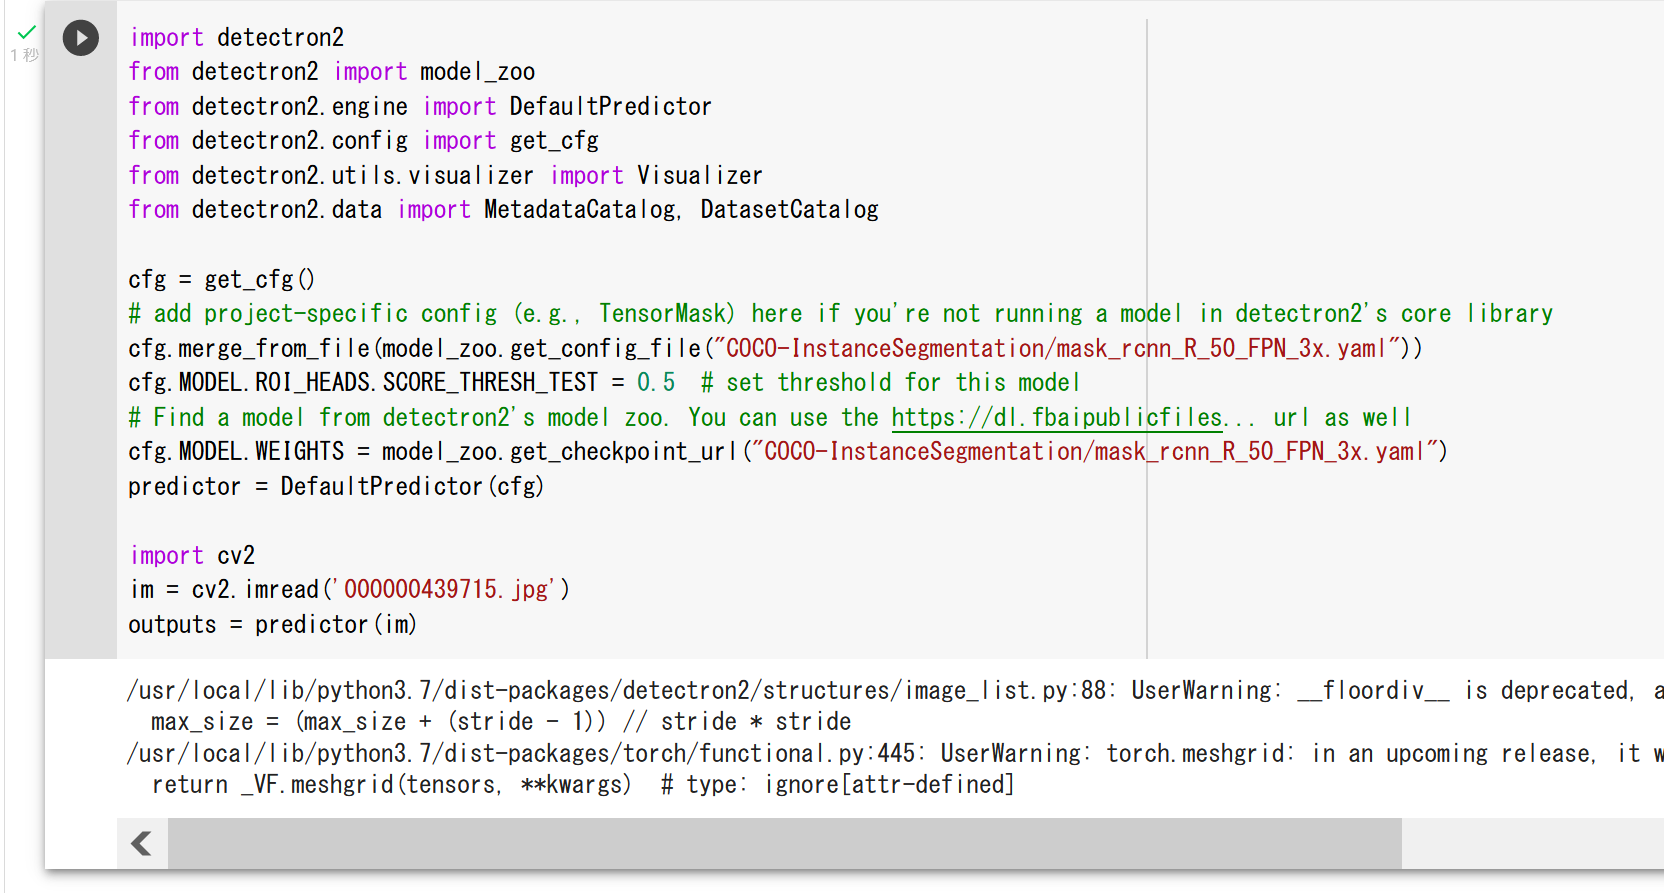Click the left arrow of output scrollbar
This screenshot has width=1664, height=893.
coord(142,843)
